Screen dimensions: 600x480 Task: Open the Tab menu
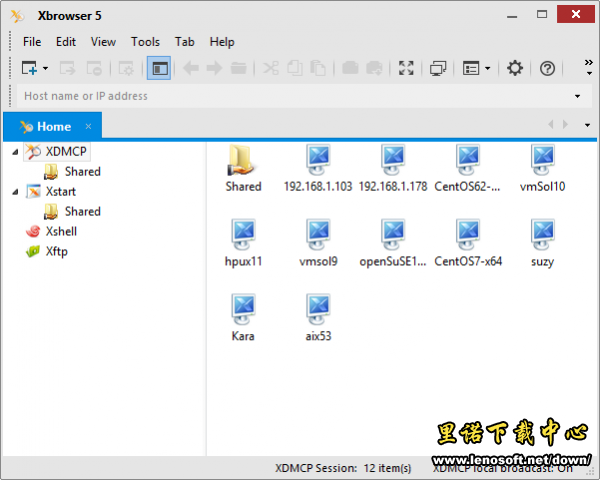coord(184,42)
